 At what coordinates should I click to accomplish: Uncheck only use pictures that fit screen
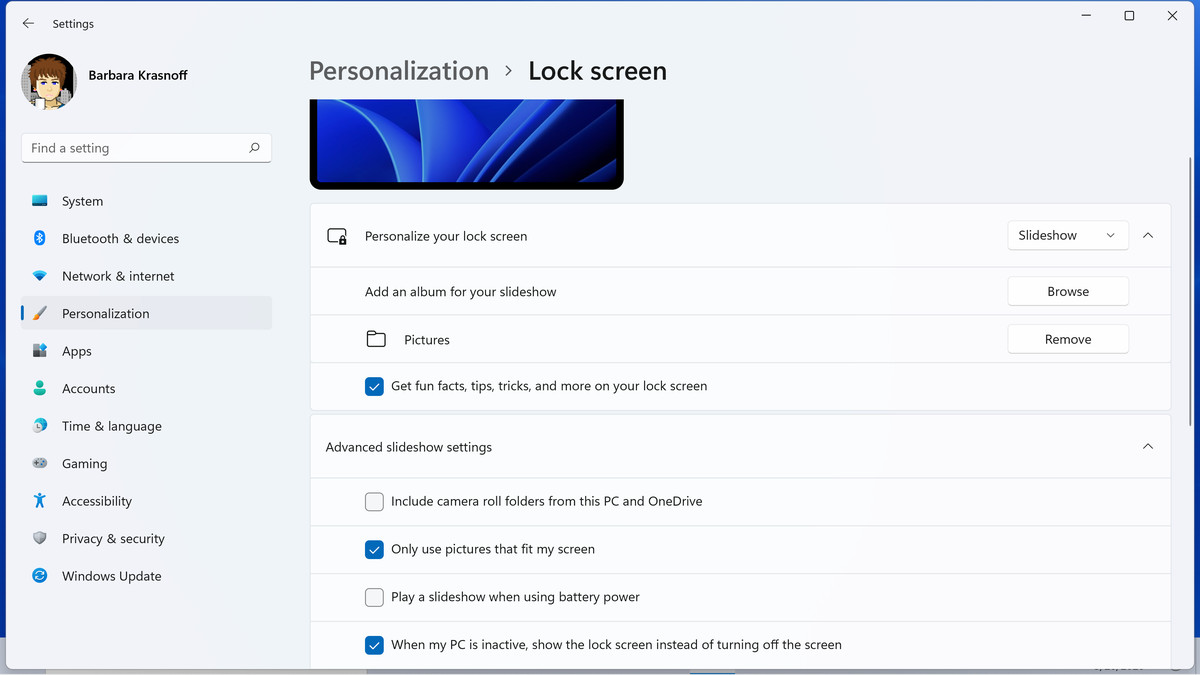[x=374, y=549]
